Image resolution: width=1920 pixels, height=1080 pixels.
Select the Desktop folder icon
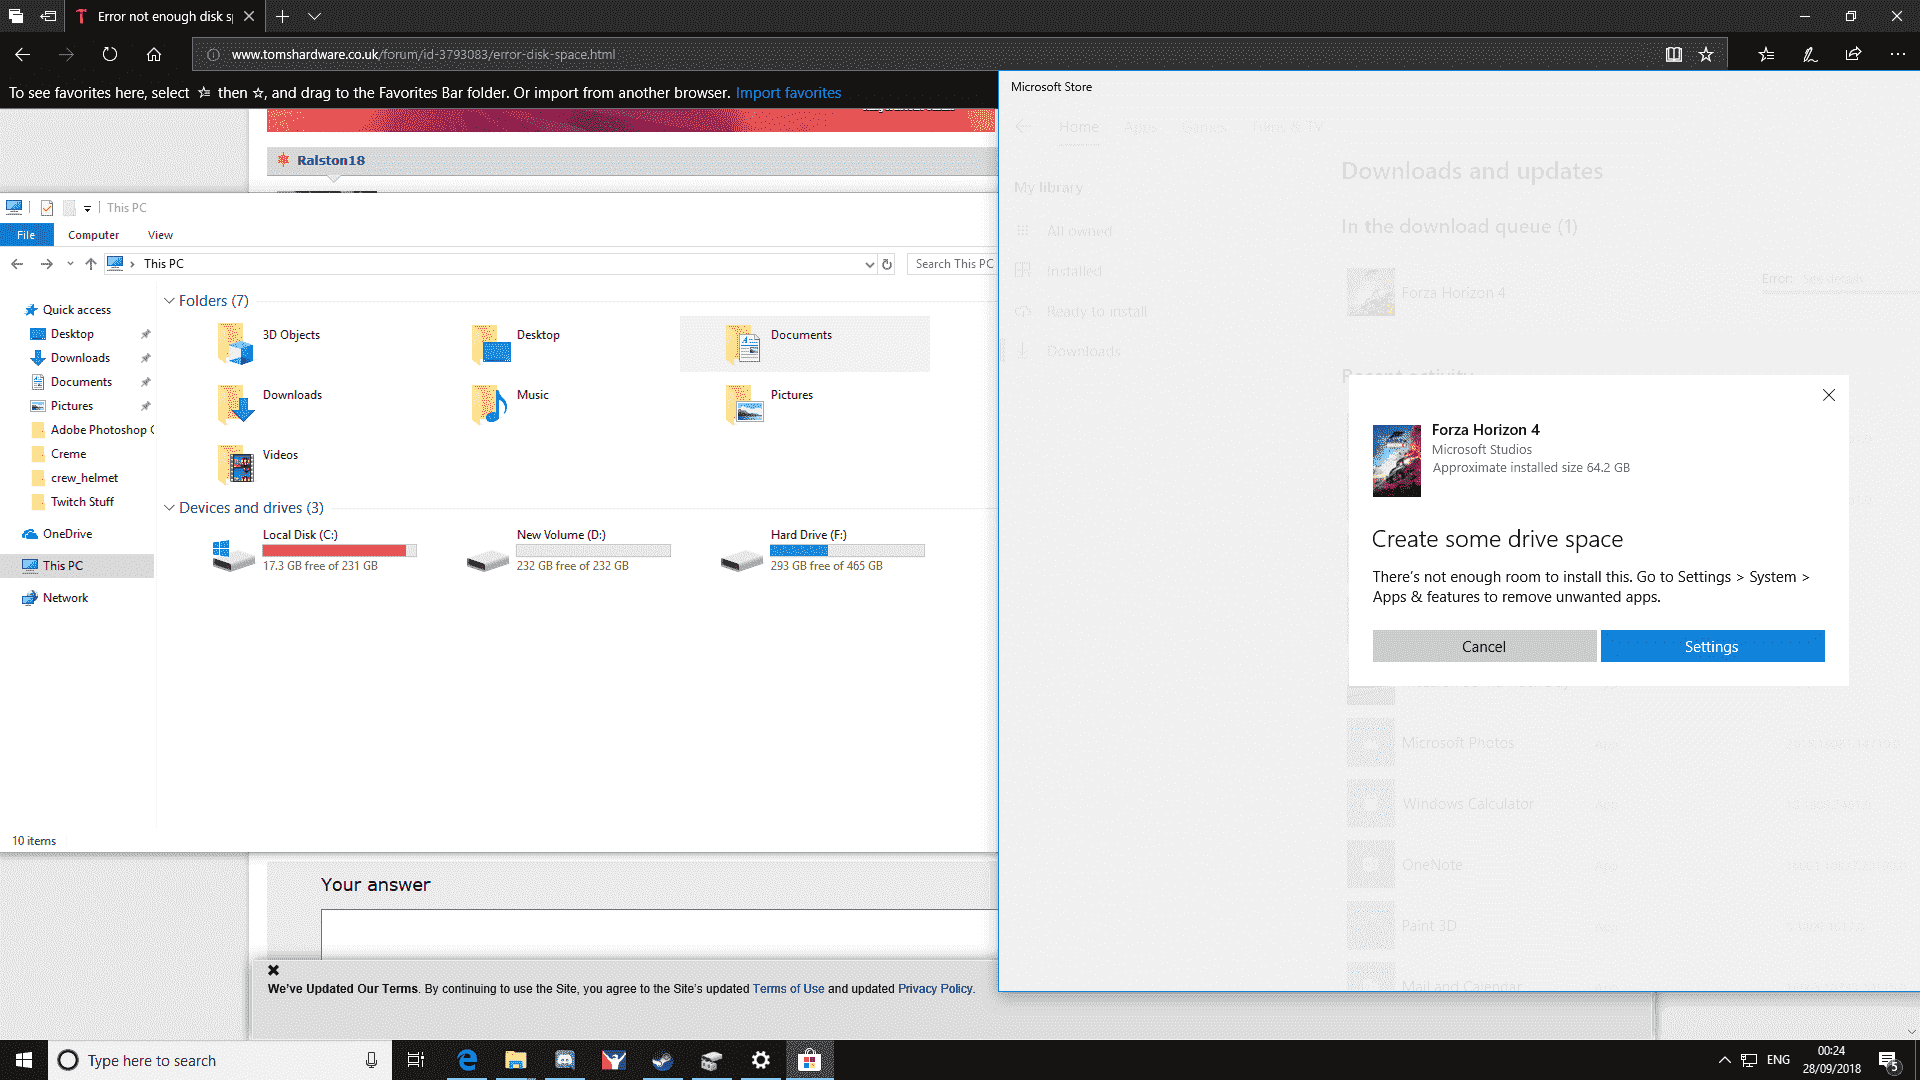tap(492, 344)
